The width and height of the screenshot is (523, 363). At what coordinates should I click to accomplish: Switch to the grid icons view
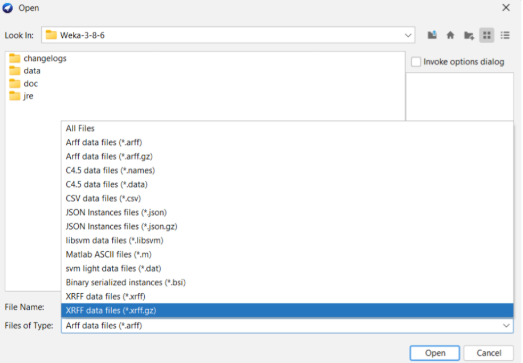[487, 35]
